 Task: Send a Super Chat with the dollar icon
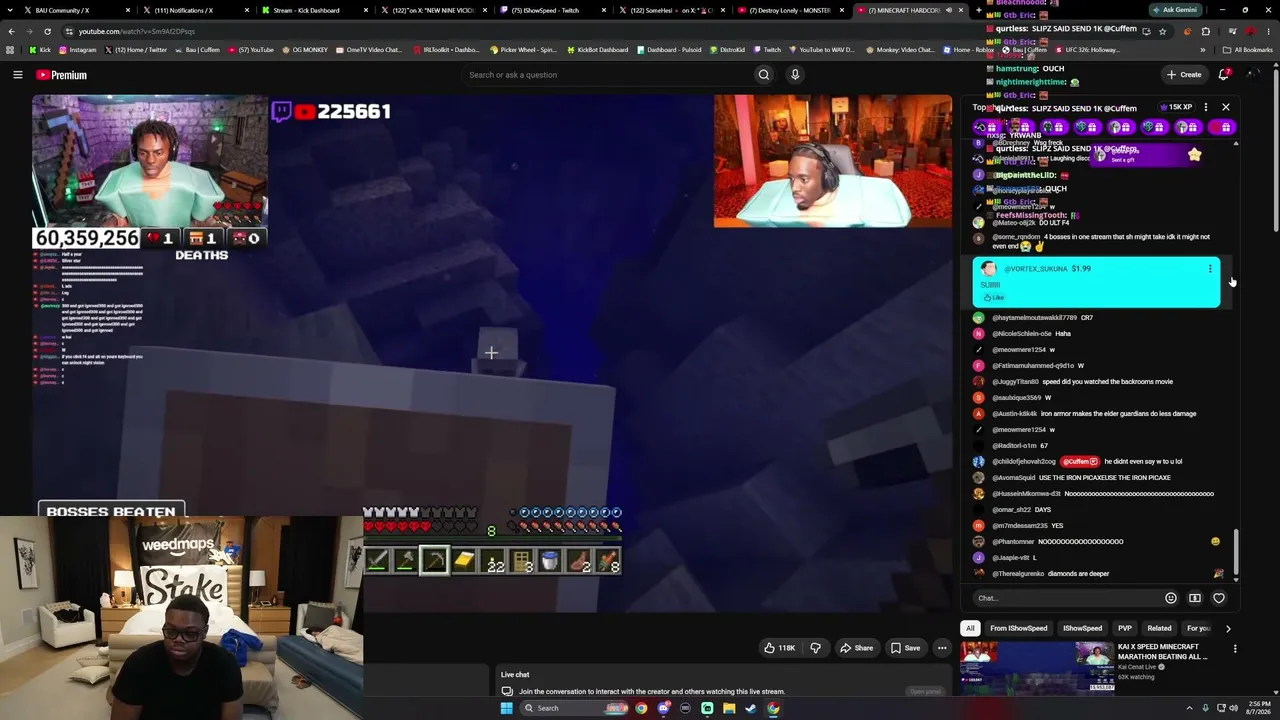click(1195, 598)
